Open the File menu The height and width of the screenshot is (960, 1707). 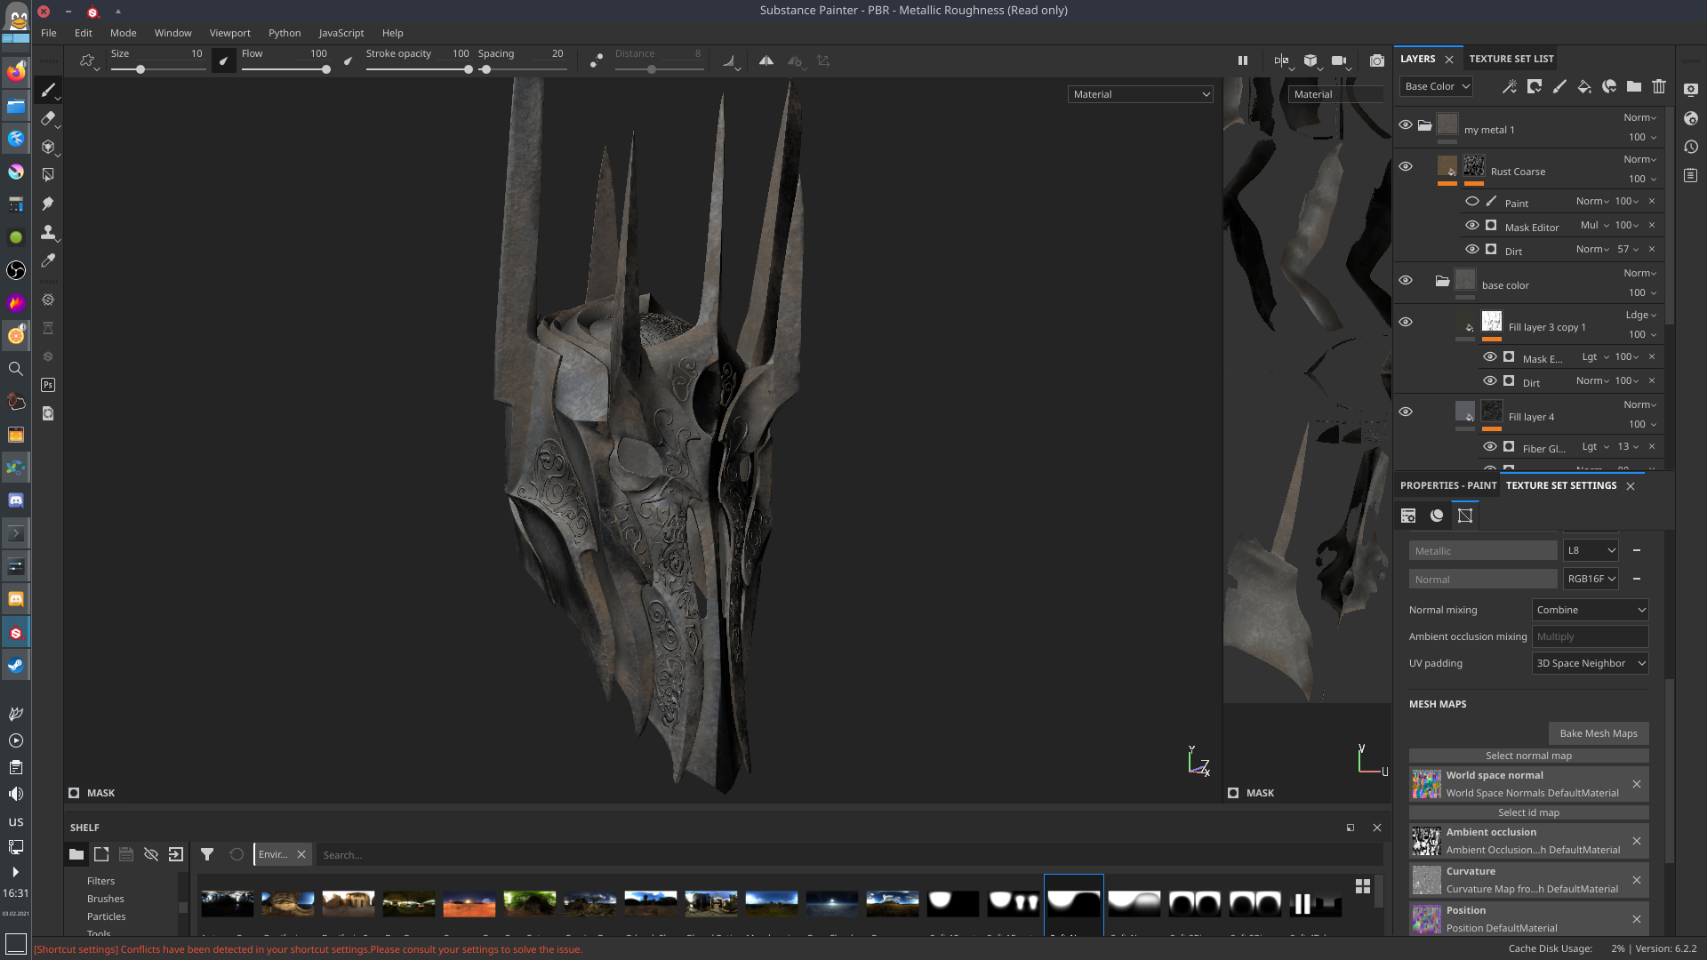point(49,33)
